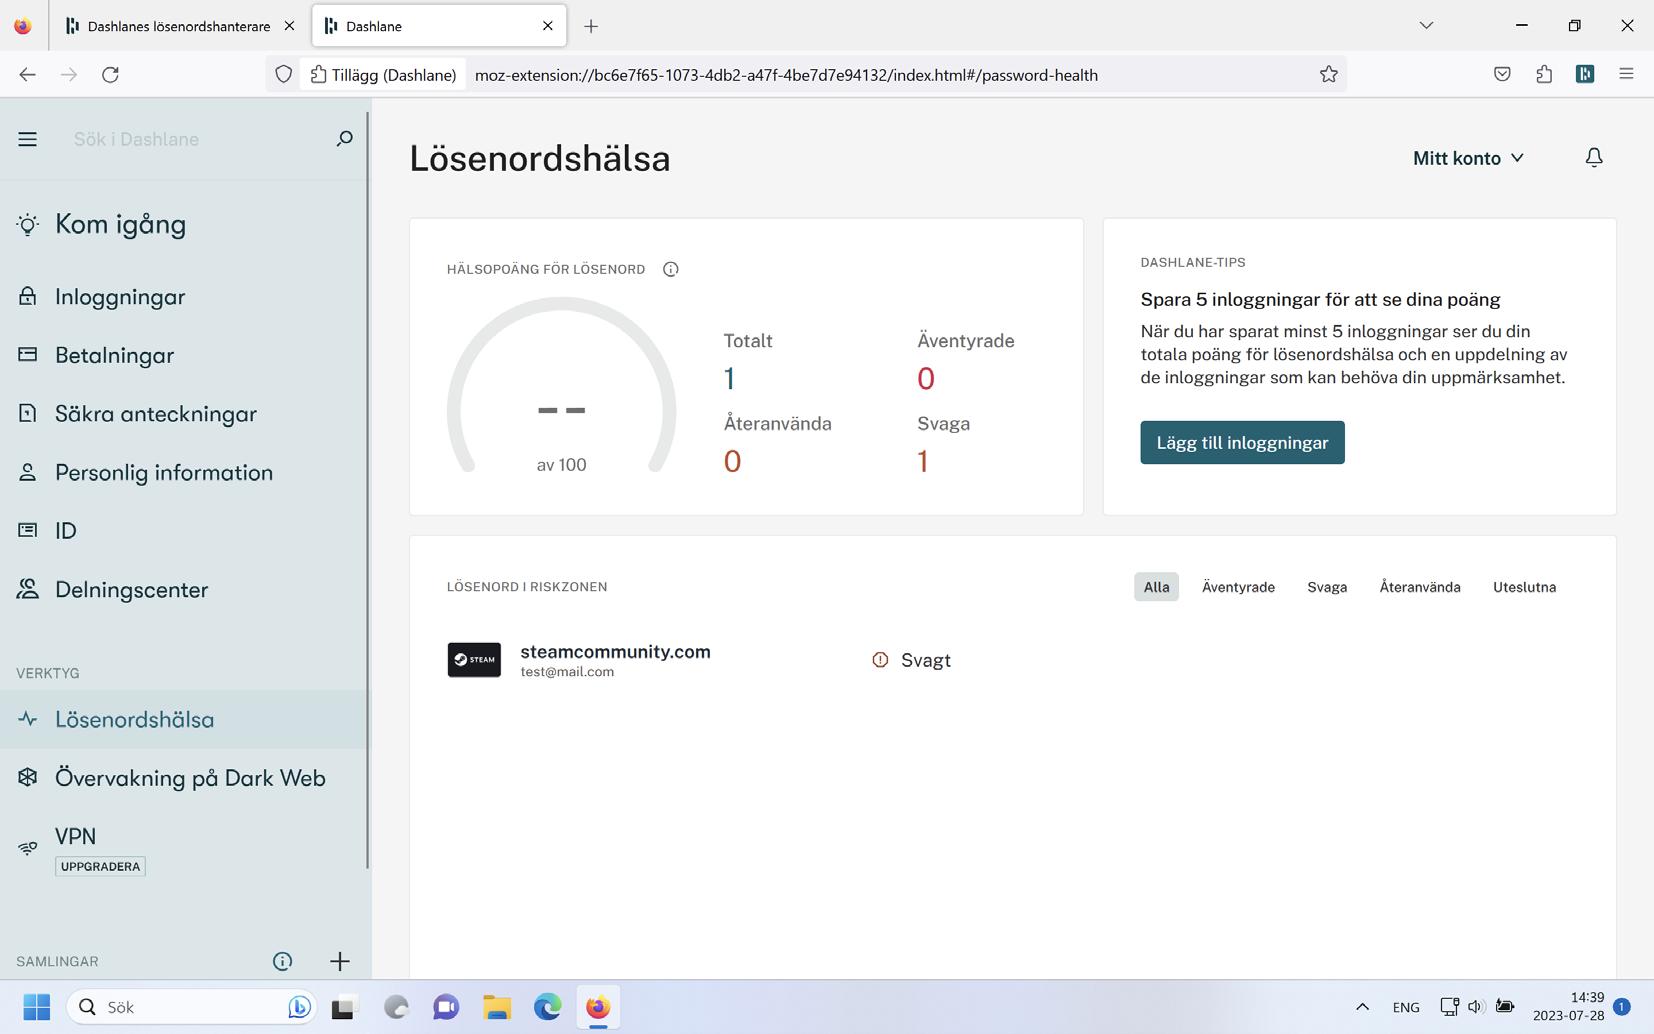Filter by Äventyrade passwords
Screen dimensions: 1654x1034
coord(1238,587)
